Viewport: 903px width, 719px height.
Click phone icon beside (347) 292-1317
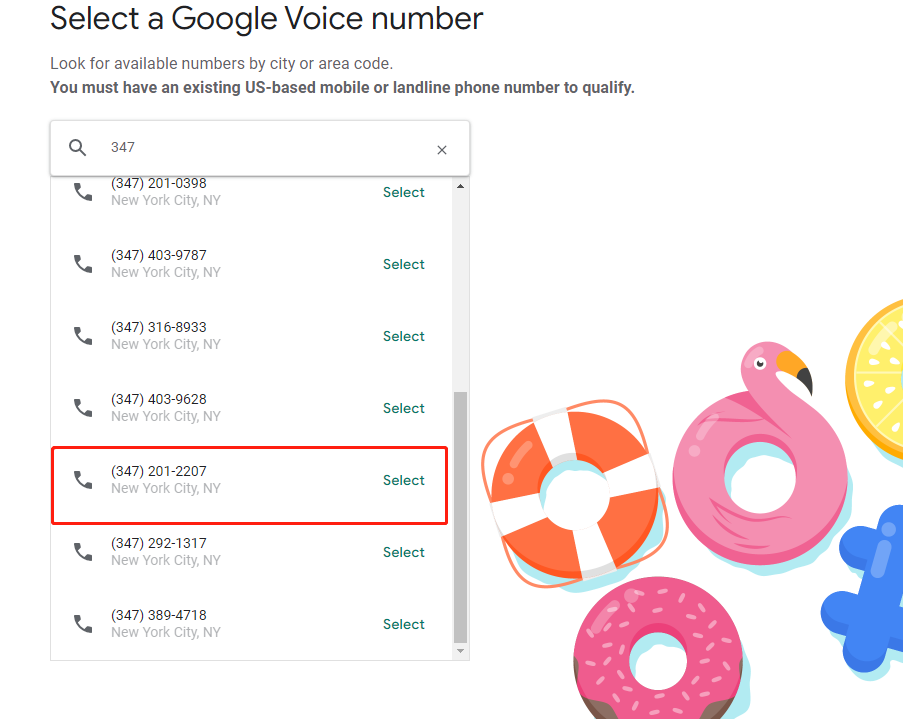(x=83, y=552)
